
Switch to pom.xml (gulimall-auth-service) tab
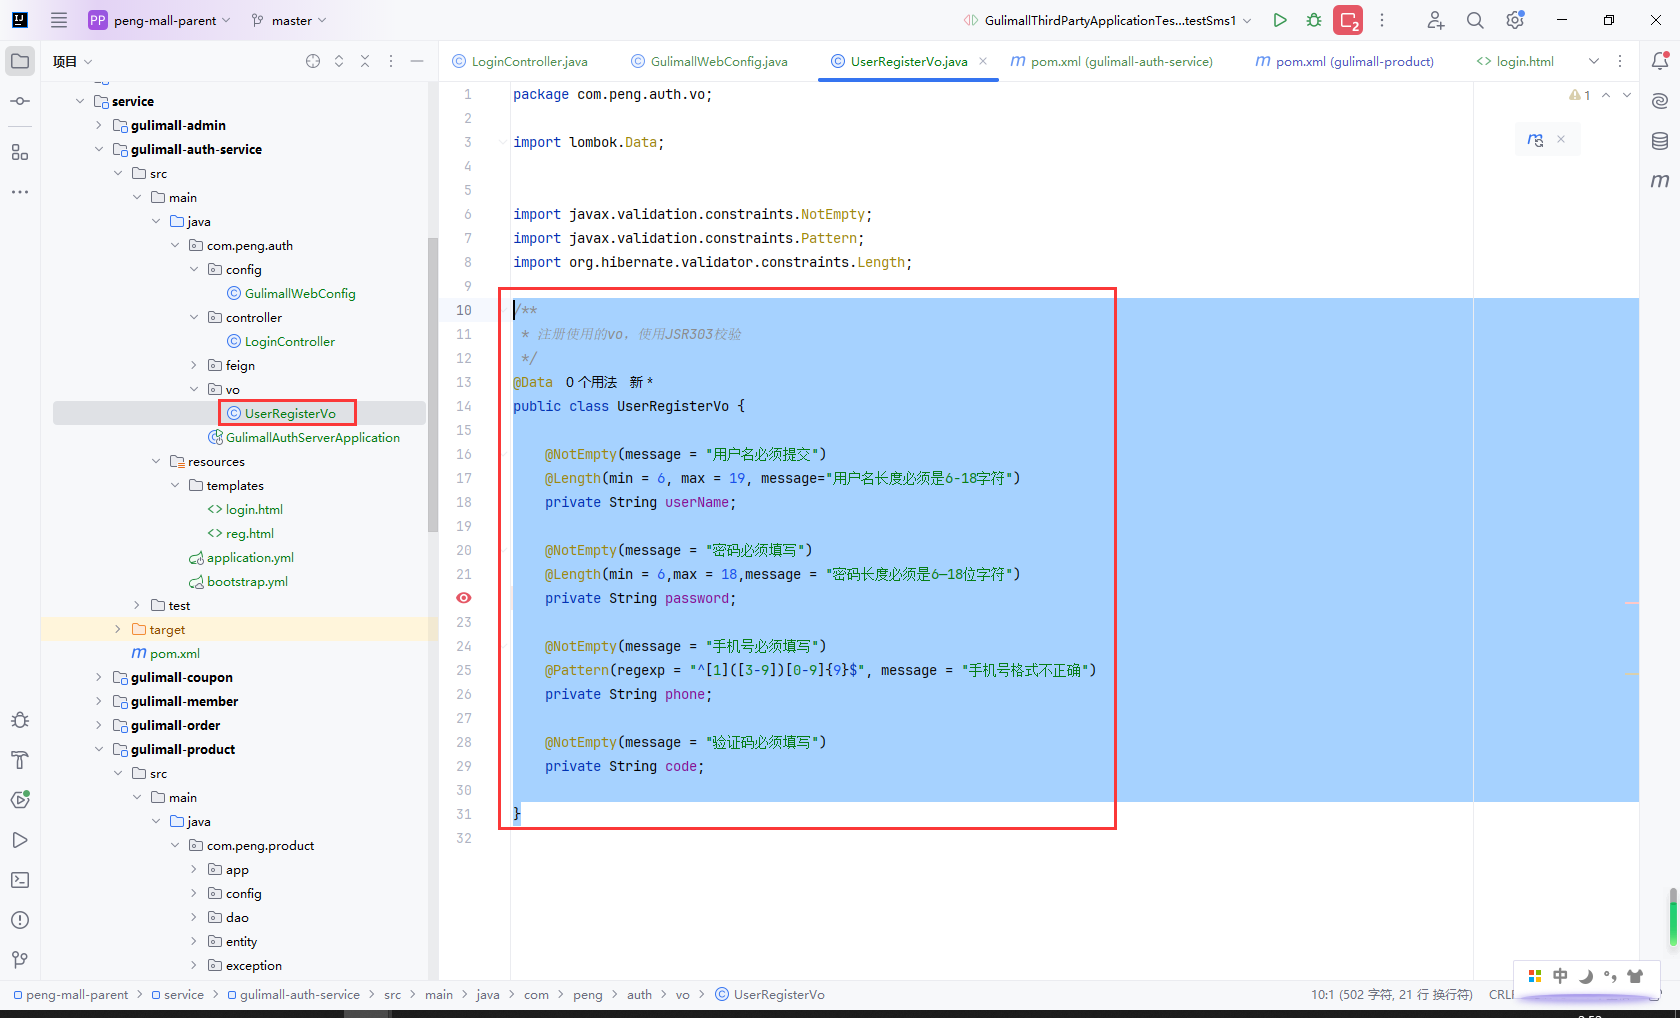click(1111, 61)
